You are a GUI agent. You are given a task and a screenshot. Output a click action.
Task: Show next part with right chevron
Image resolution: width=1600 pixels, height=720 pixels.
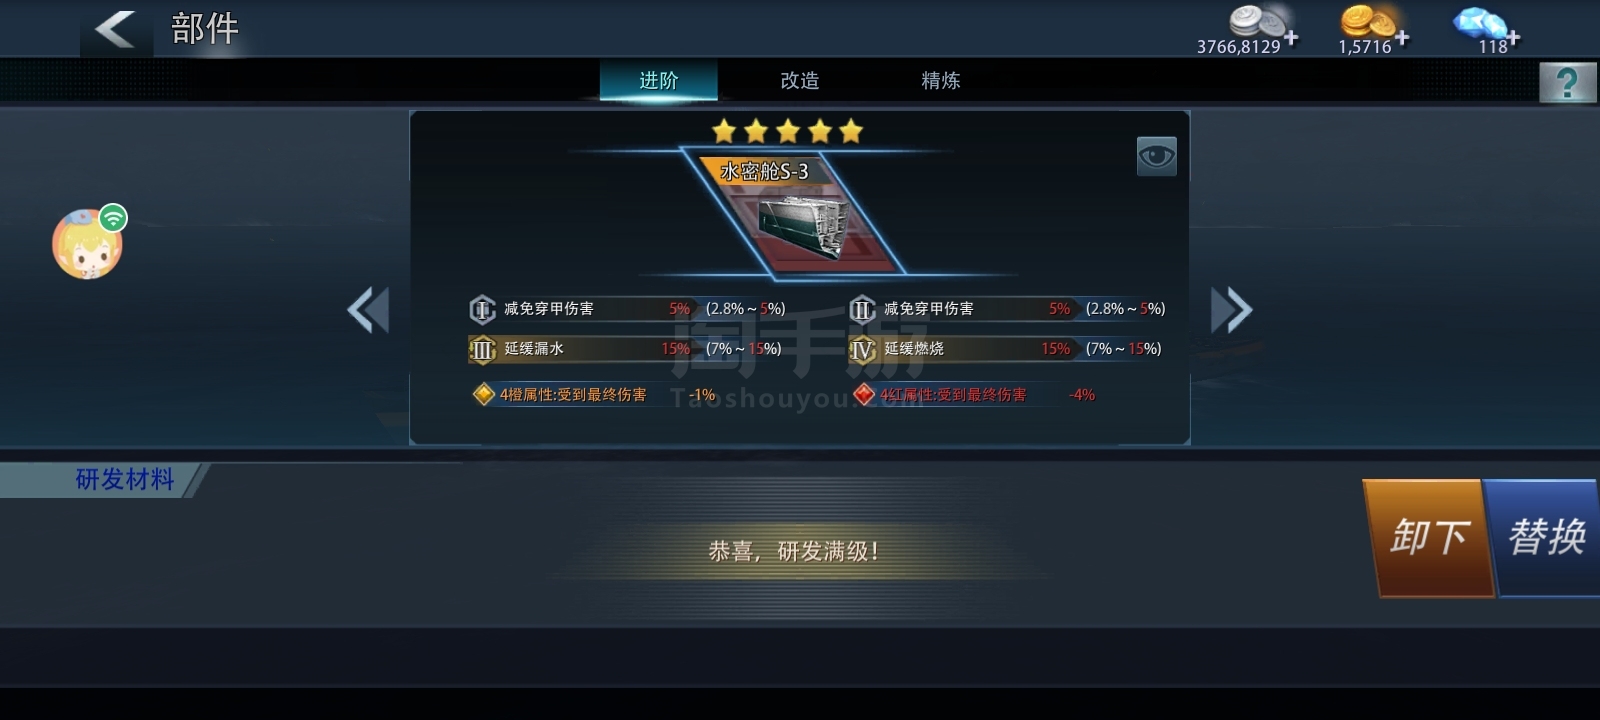pyautogui.click(x=1231, y=310)
